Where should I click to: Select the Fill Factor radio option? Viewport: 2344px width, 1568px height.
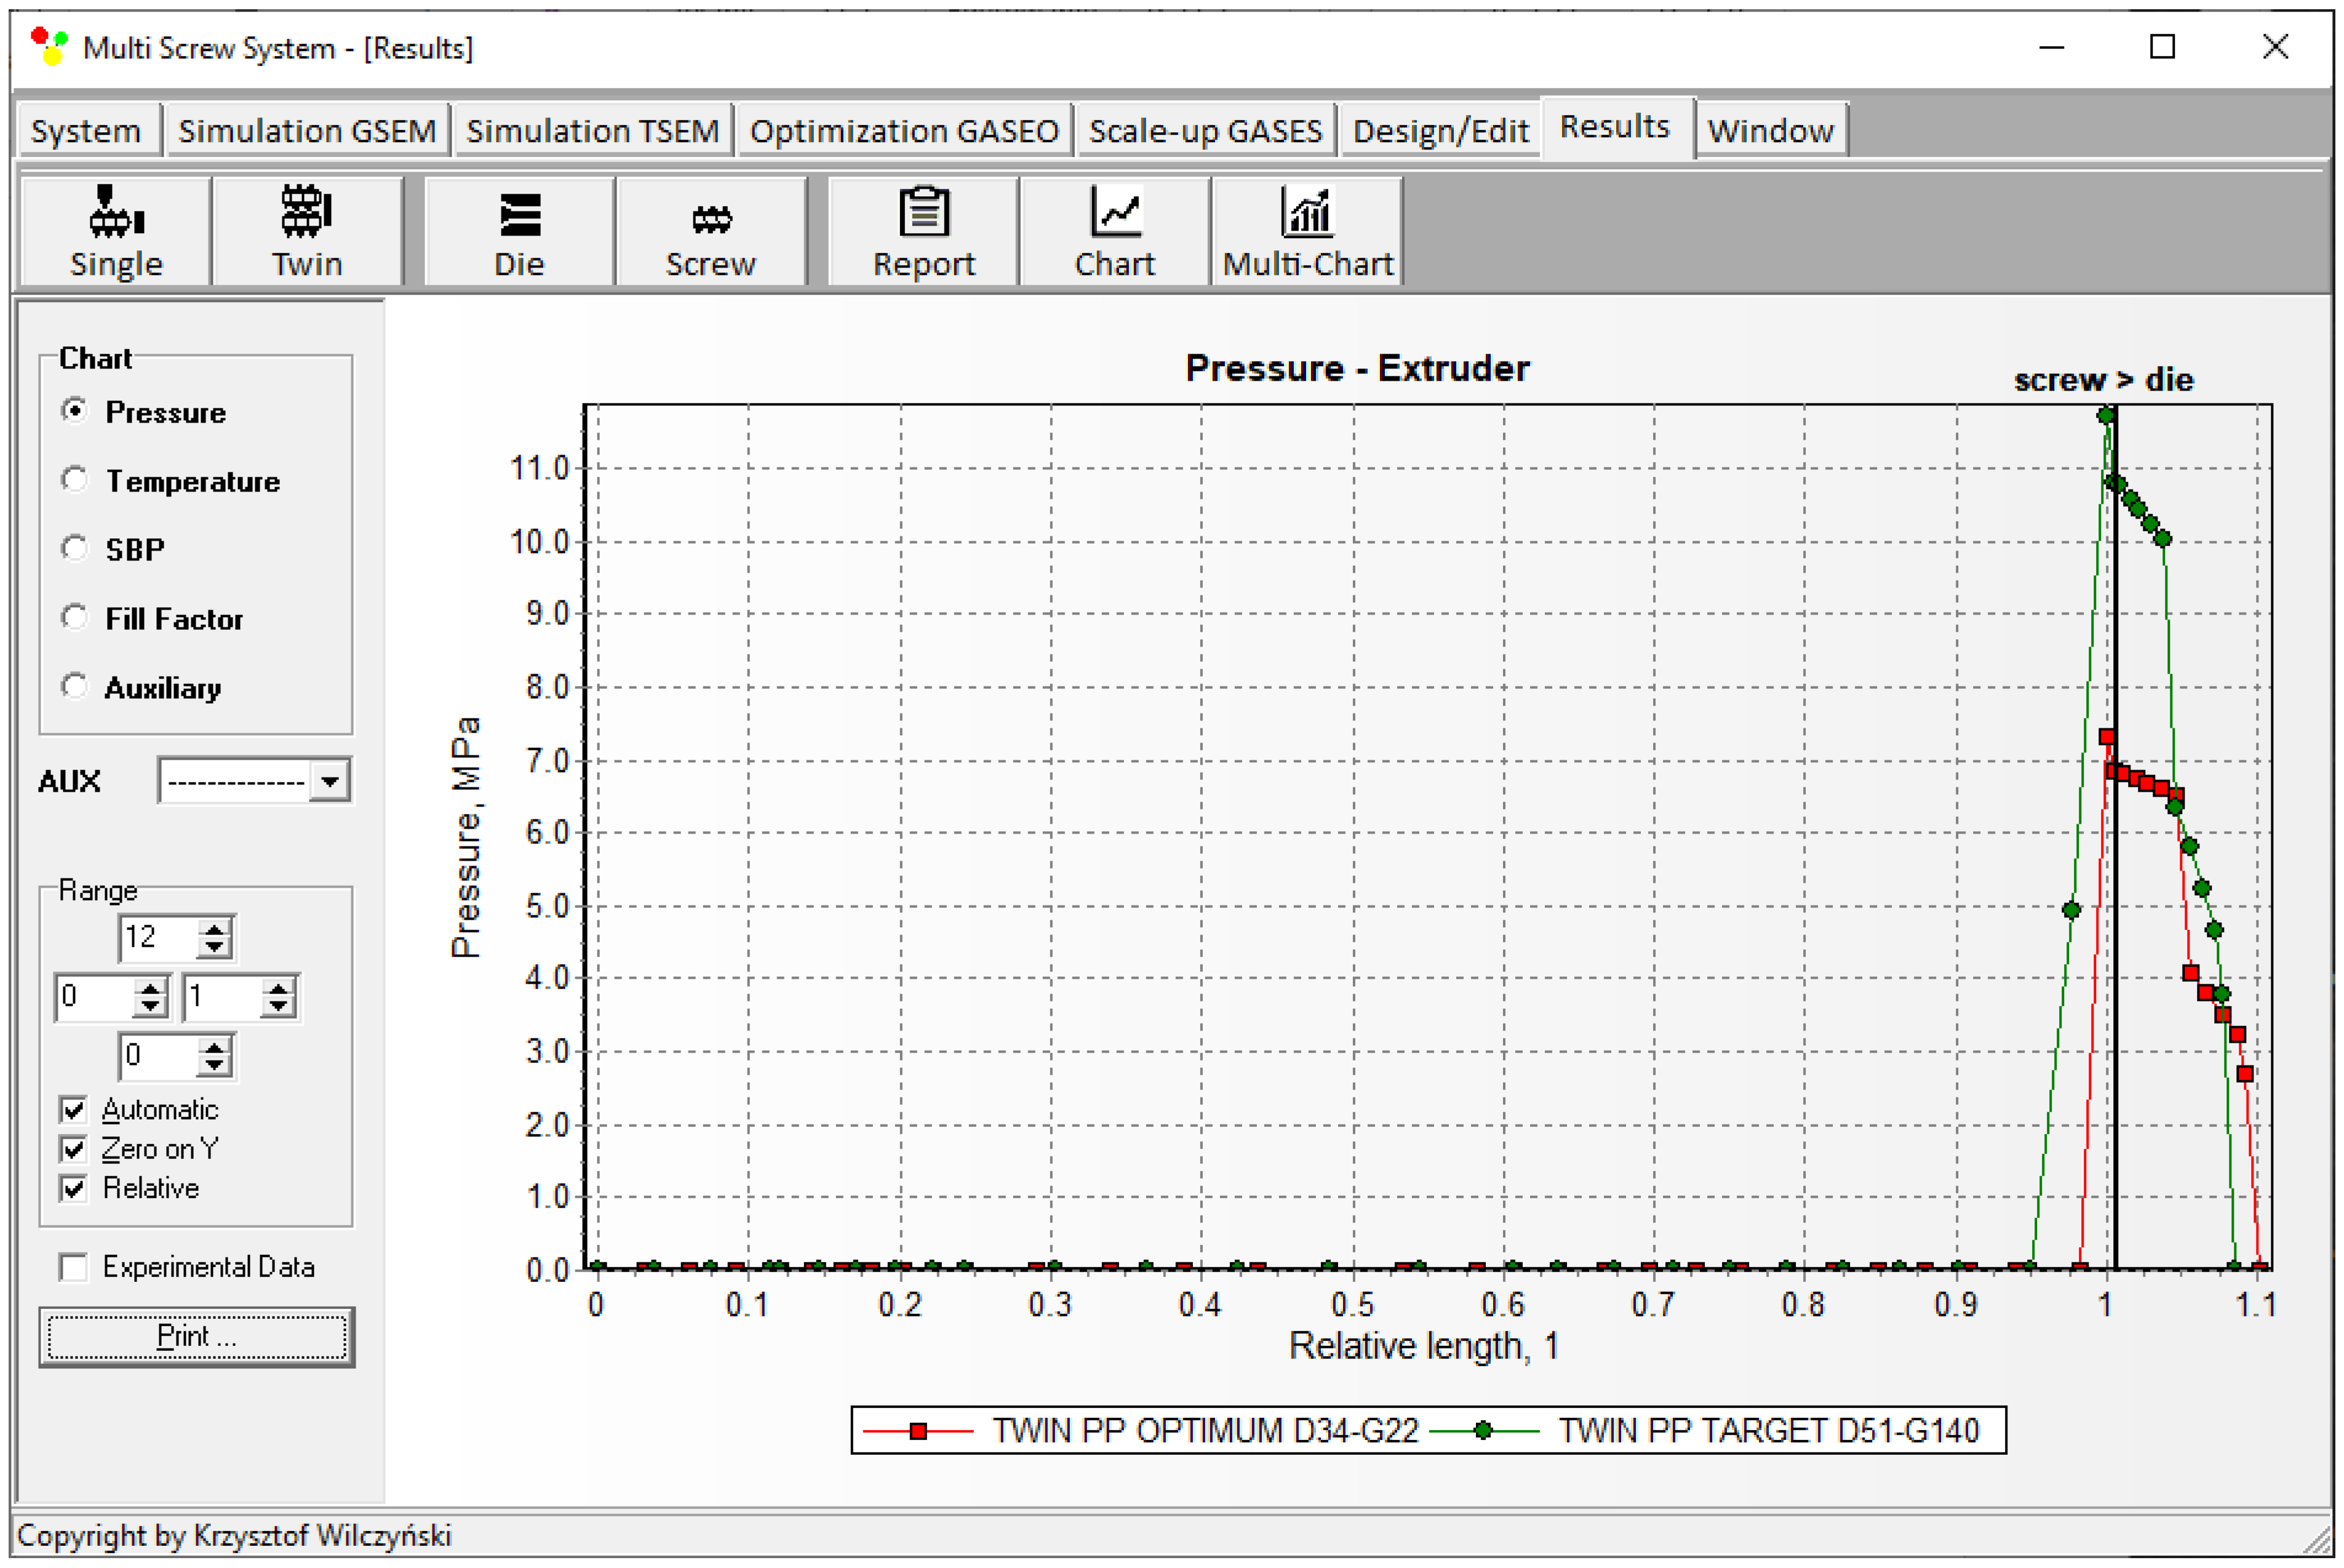pyautogui.click(x=75, y=618)
